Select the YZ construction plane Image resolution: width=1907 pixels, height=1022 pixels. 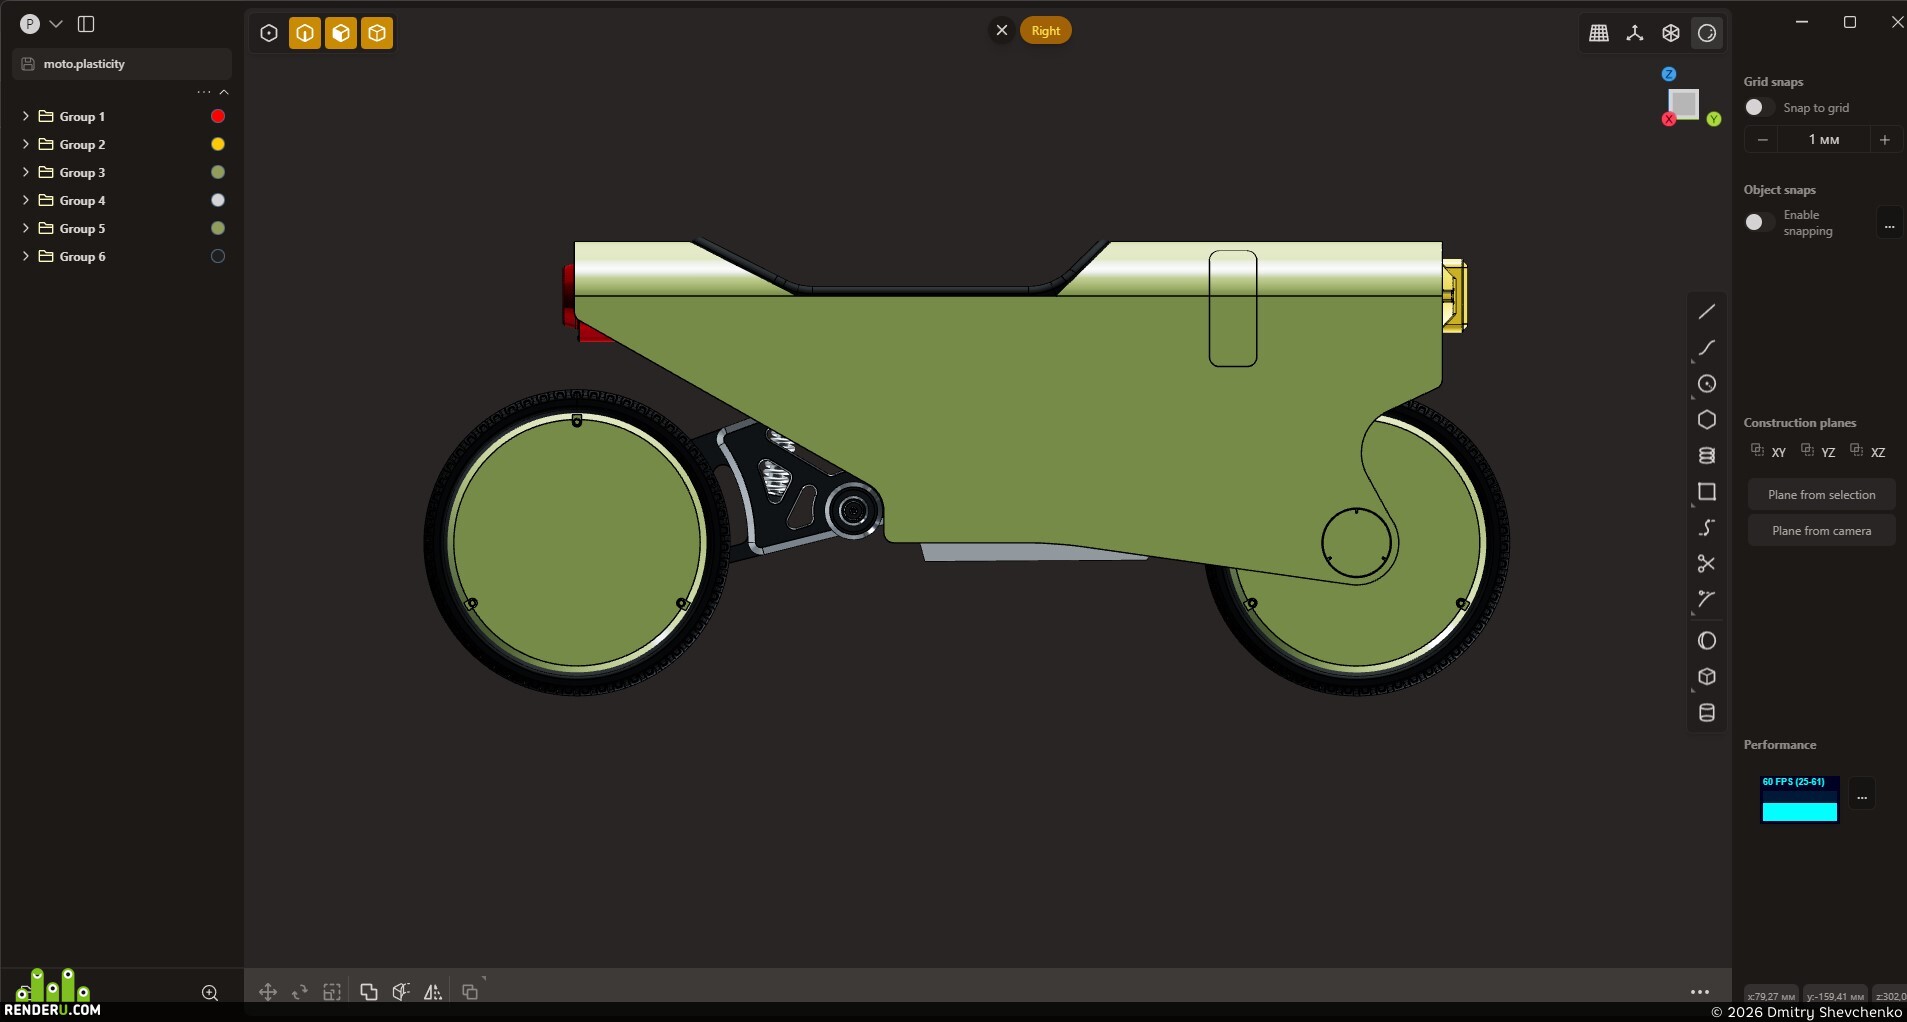(x=1819, y=451)
